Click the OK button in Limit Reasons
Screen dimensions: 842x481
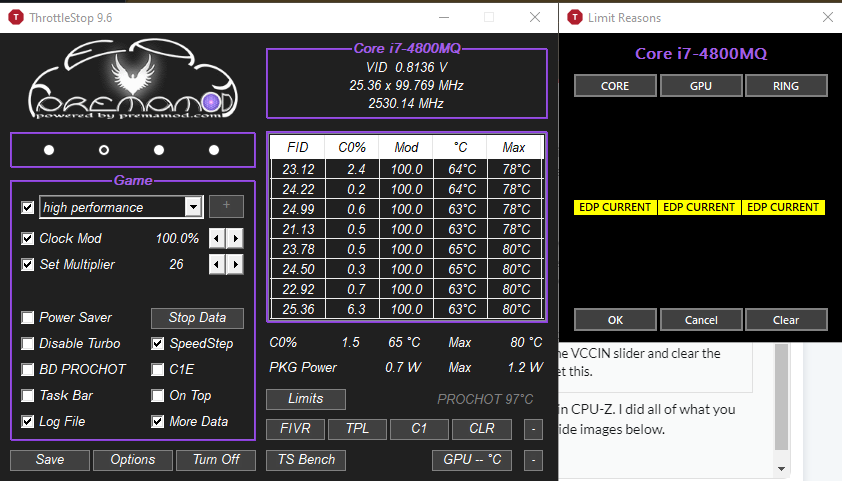click(x=615, y=320)
